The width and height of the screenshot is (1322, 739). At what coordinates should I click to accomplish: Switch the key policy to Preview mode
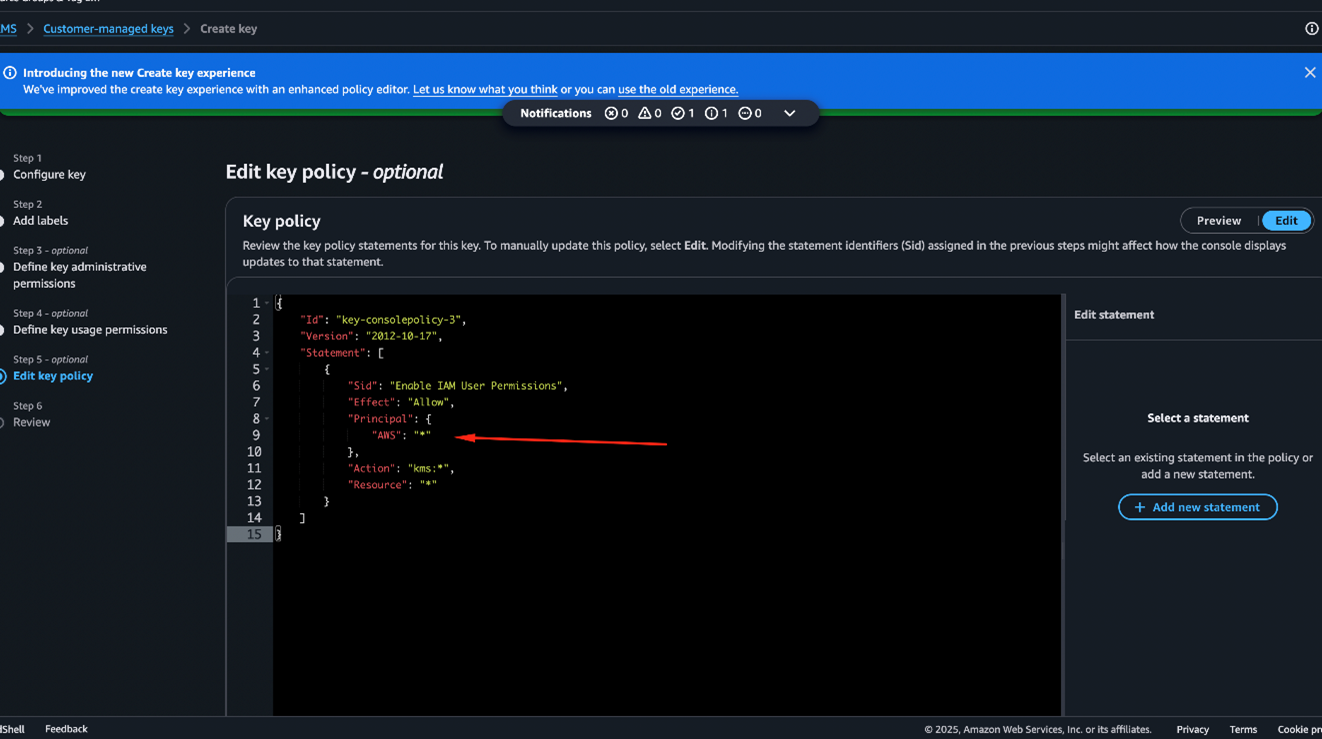tap(1218, 221)
